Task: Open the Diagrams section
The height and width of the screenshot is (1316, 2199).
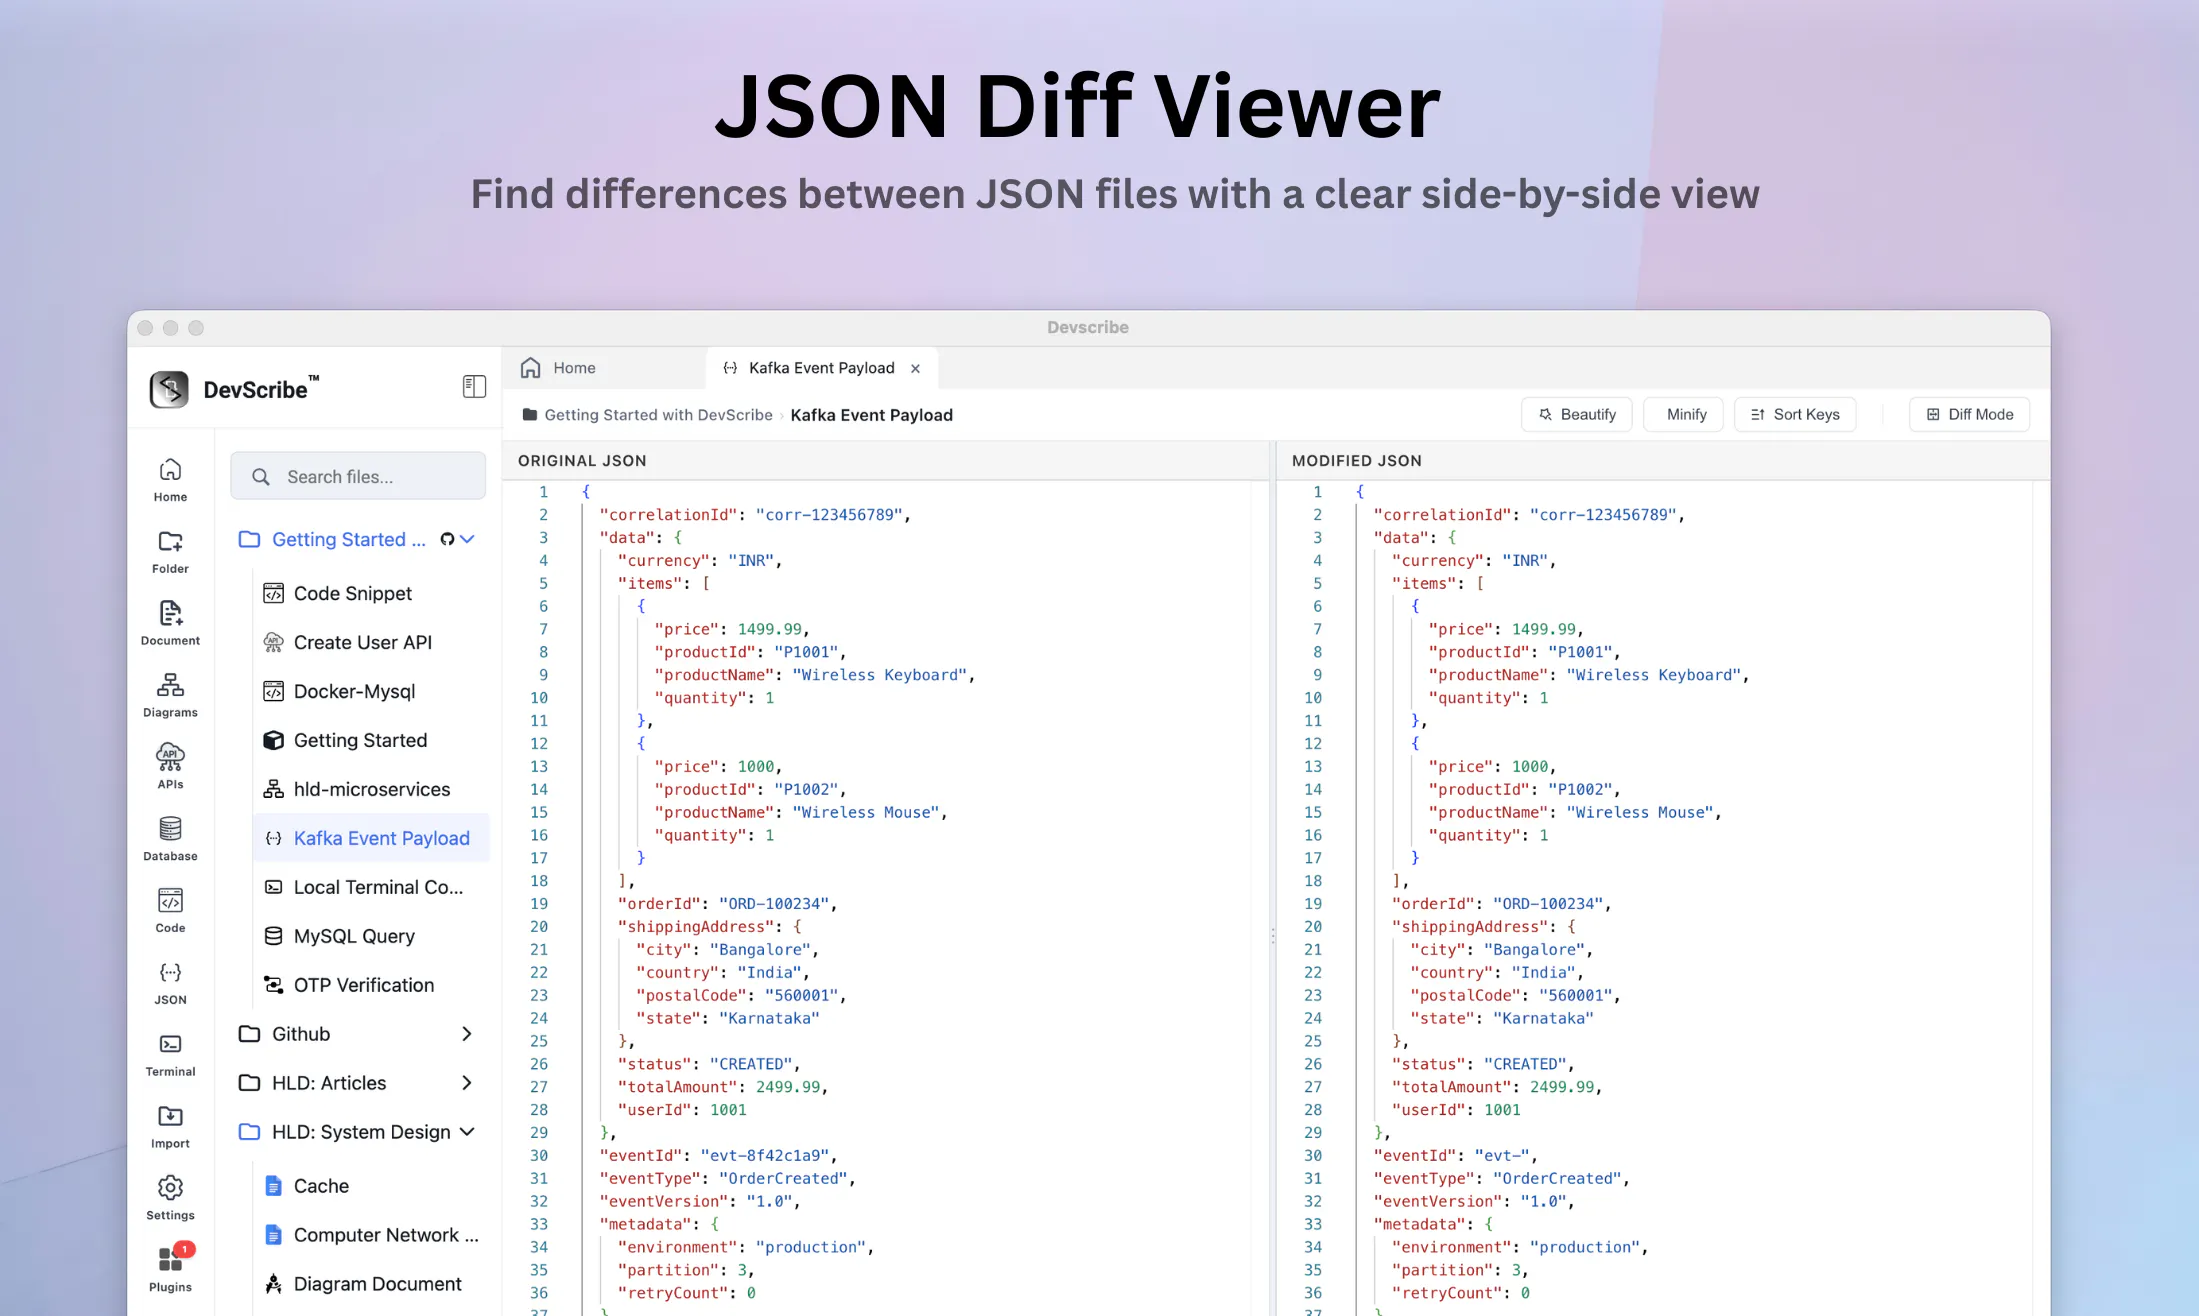Action: [170, 695]
